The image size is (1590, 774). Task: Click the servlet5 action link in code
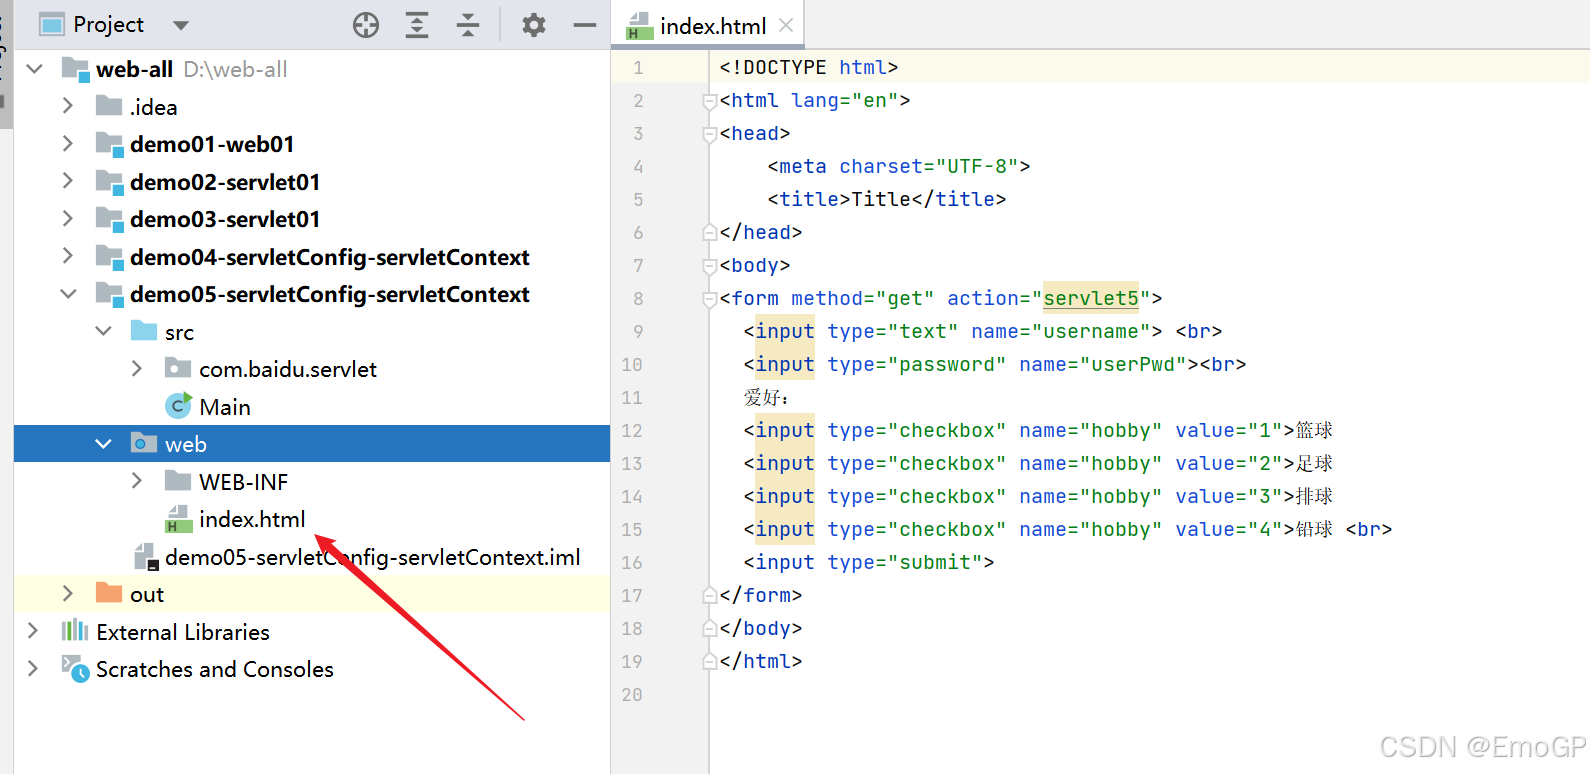(x=1091, y=298)
